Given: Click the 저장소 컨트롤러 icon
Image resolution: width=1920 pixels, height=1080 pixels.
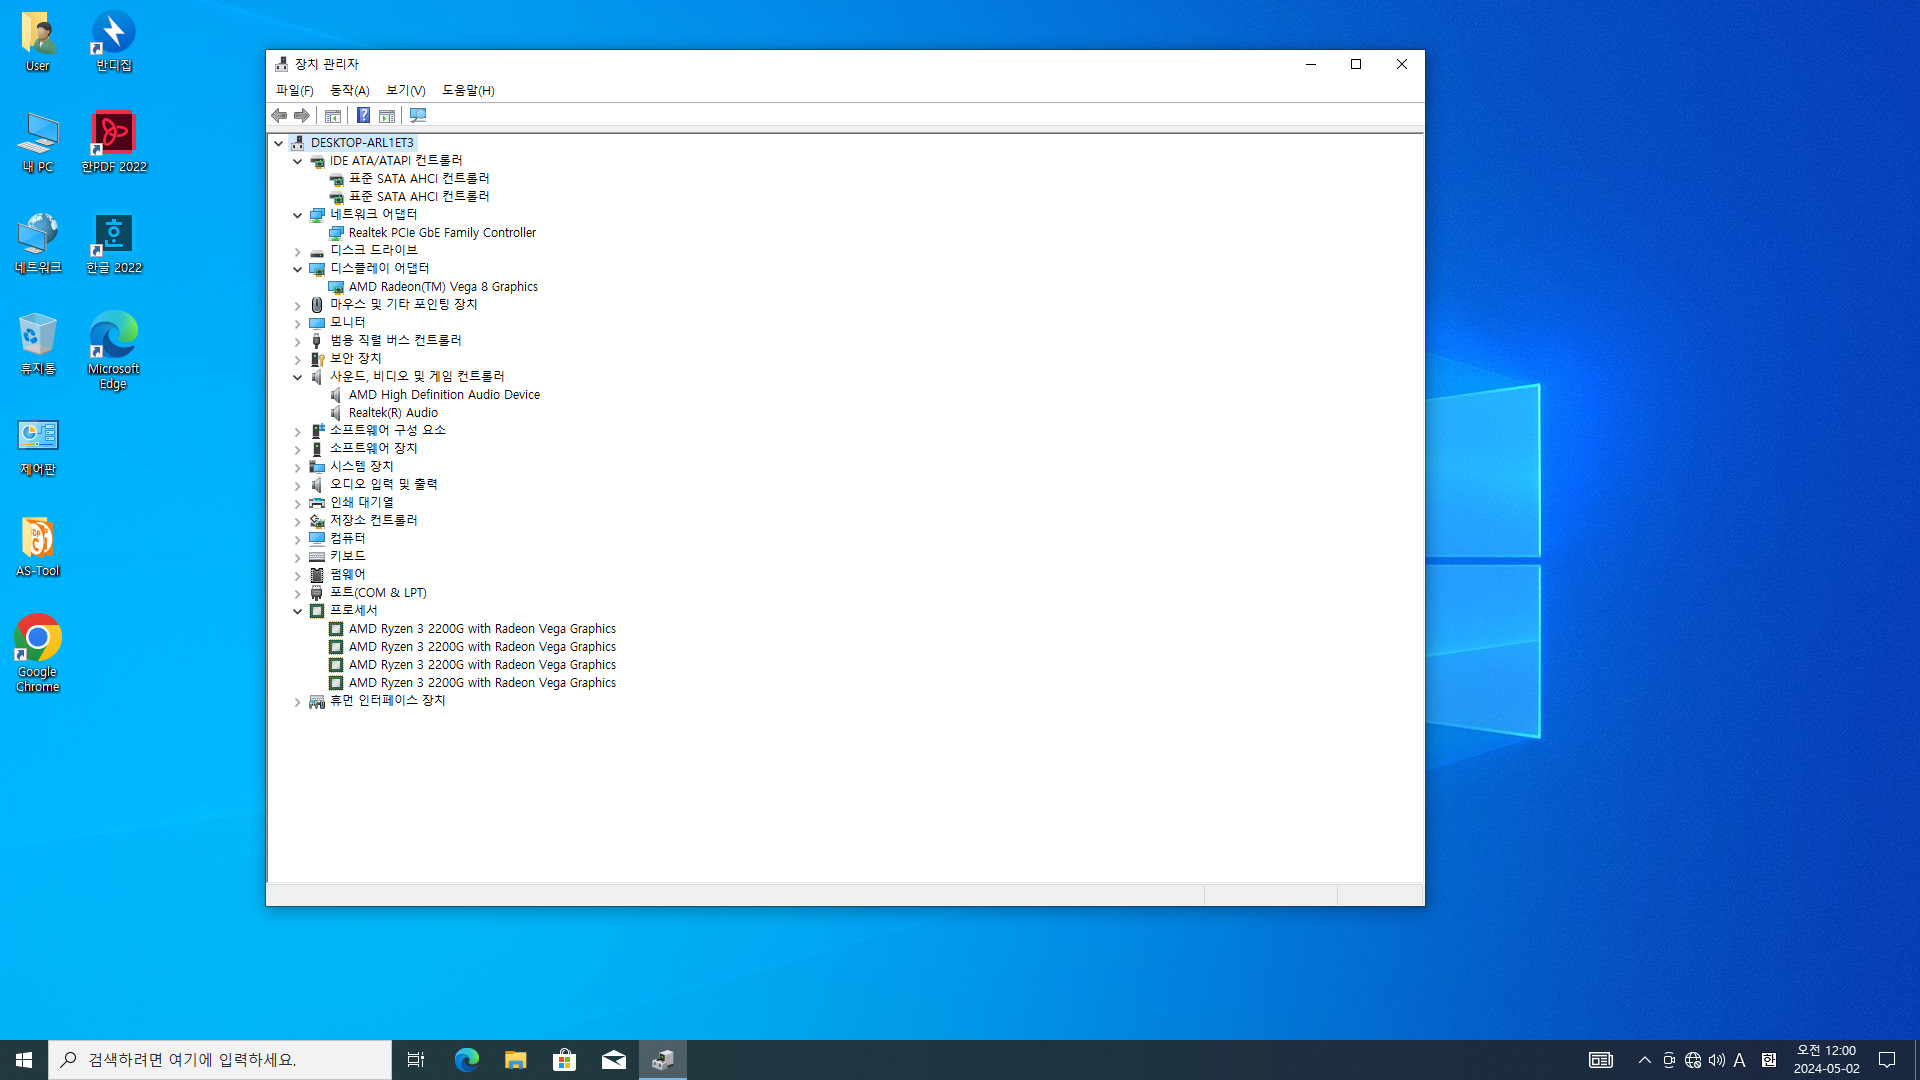Looking at the screenshot, I should click(317, 521).
